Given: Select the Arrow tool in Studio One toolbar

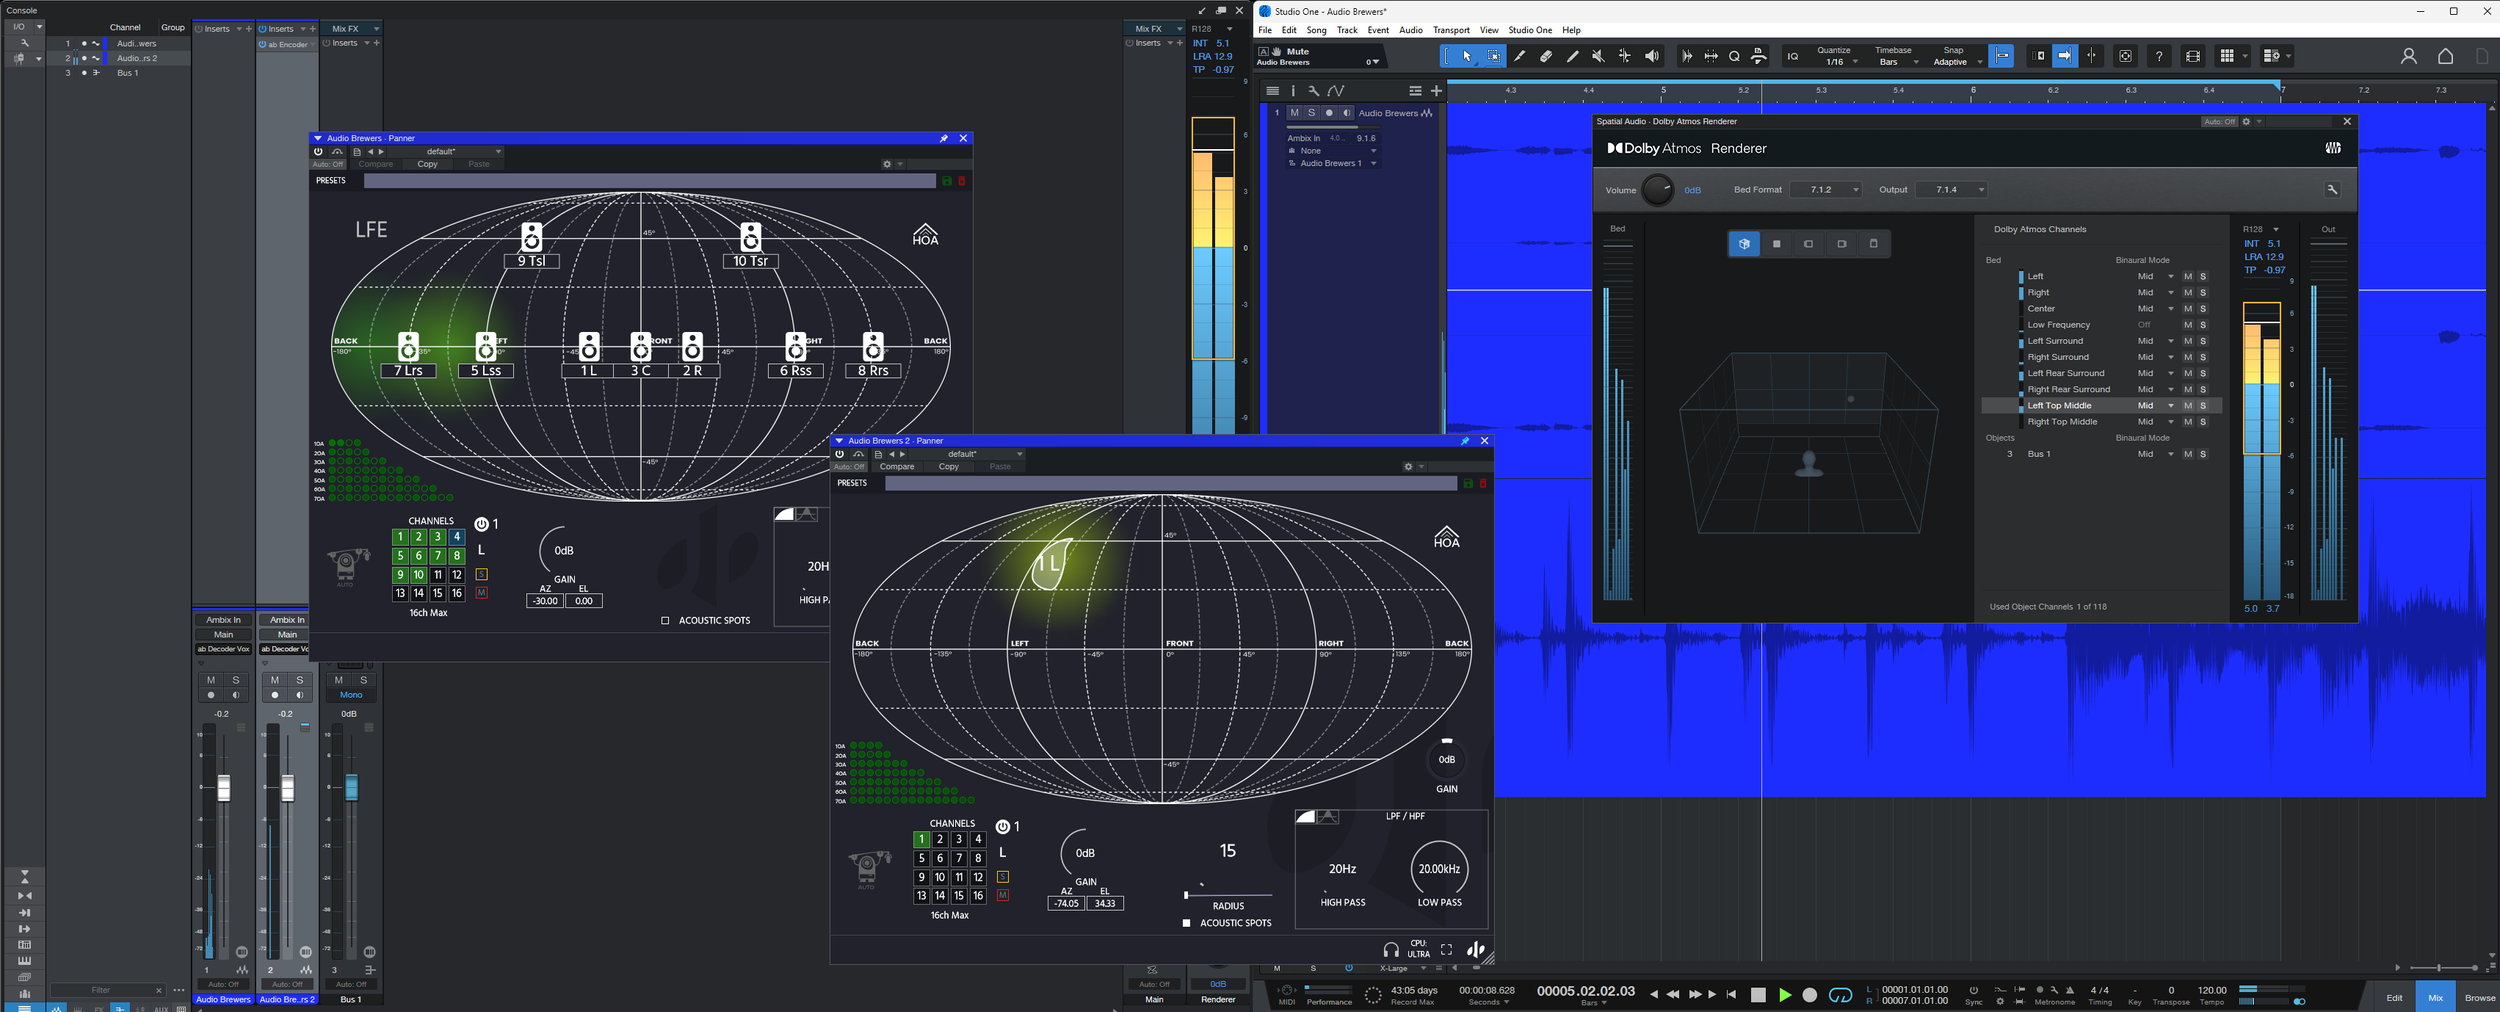Looking at the screenshot, I should 1466,57.
